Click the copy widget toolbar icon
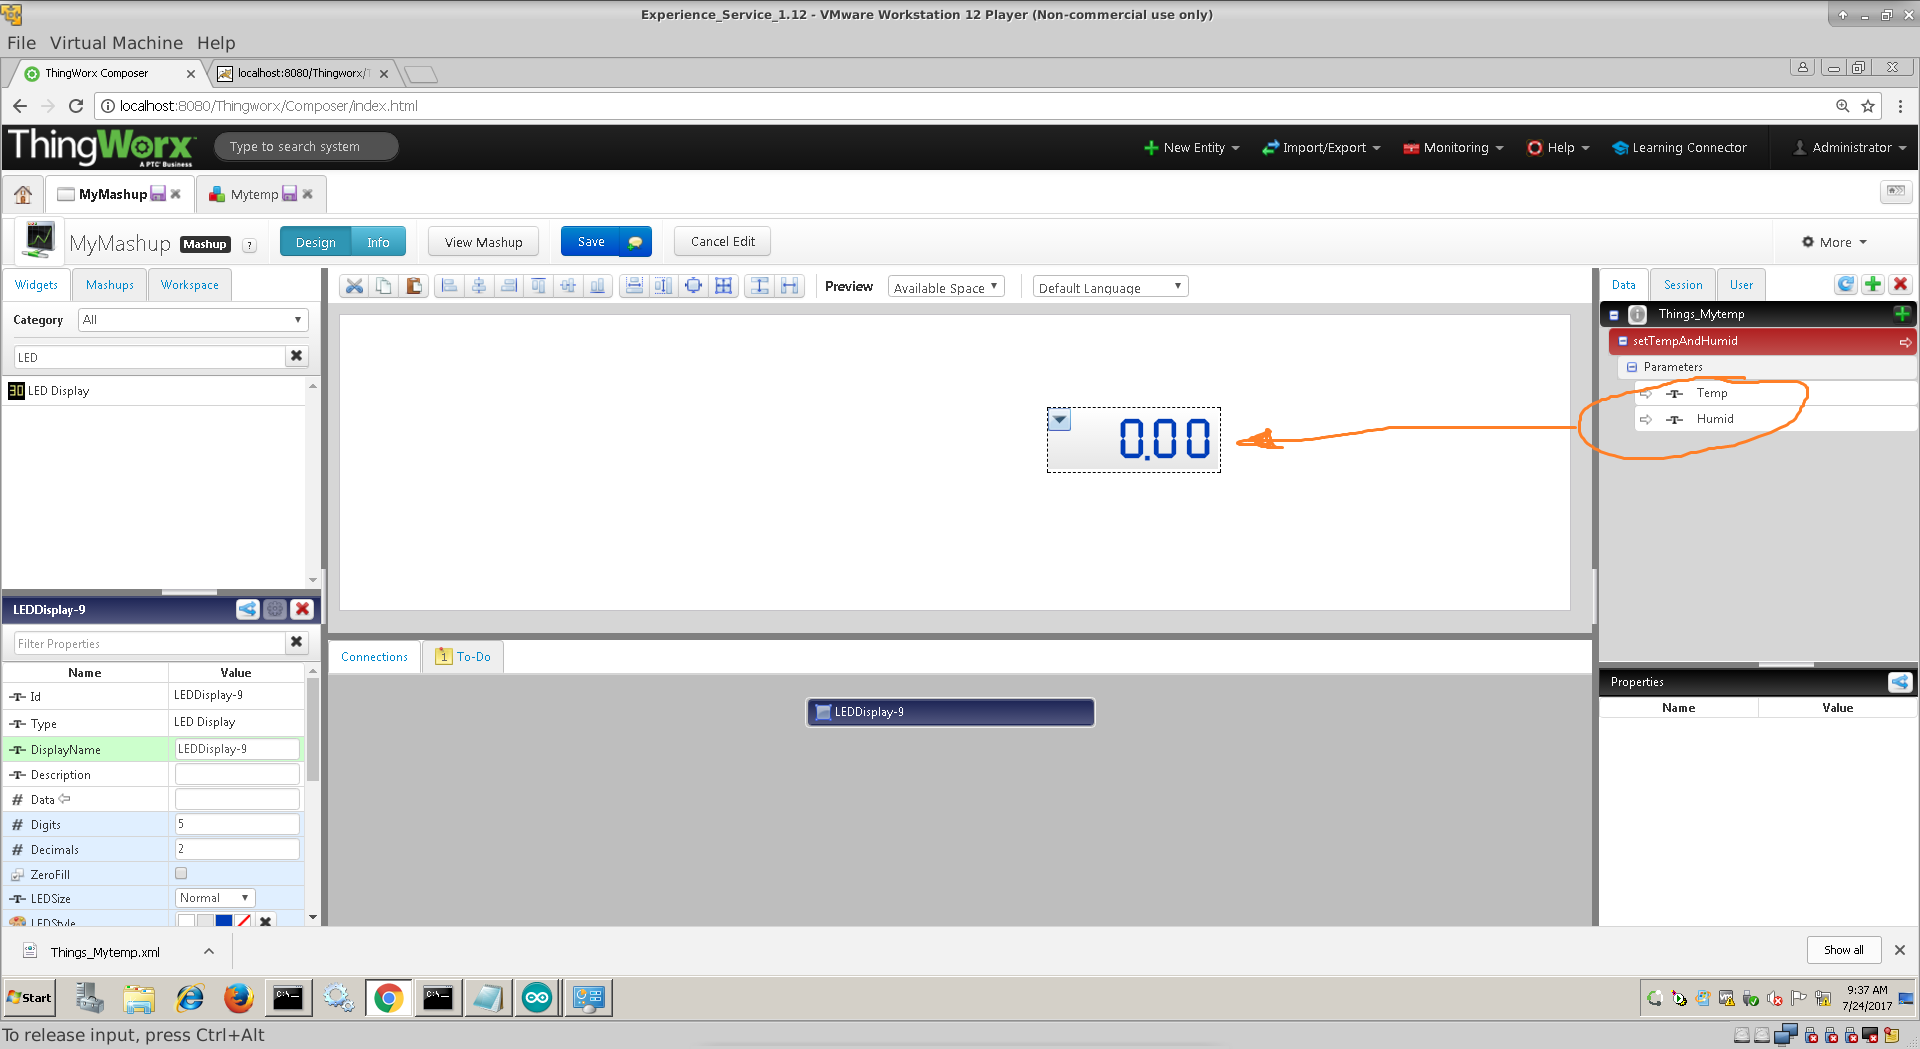The image size is (1920, 1049). pos(384,286)
